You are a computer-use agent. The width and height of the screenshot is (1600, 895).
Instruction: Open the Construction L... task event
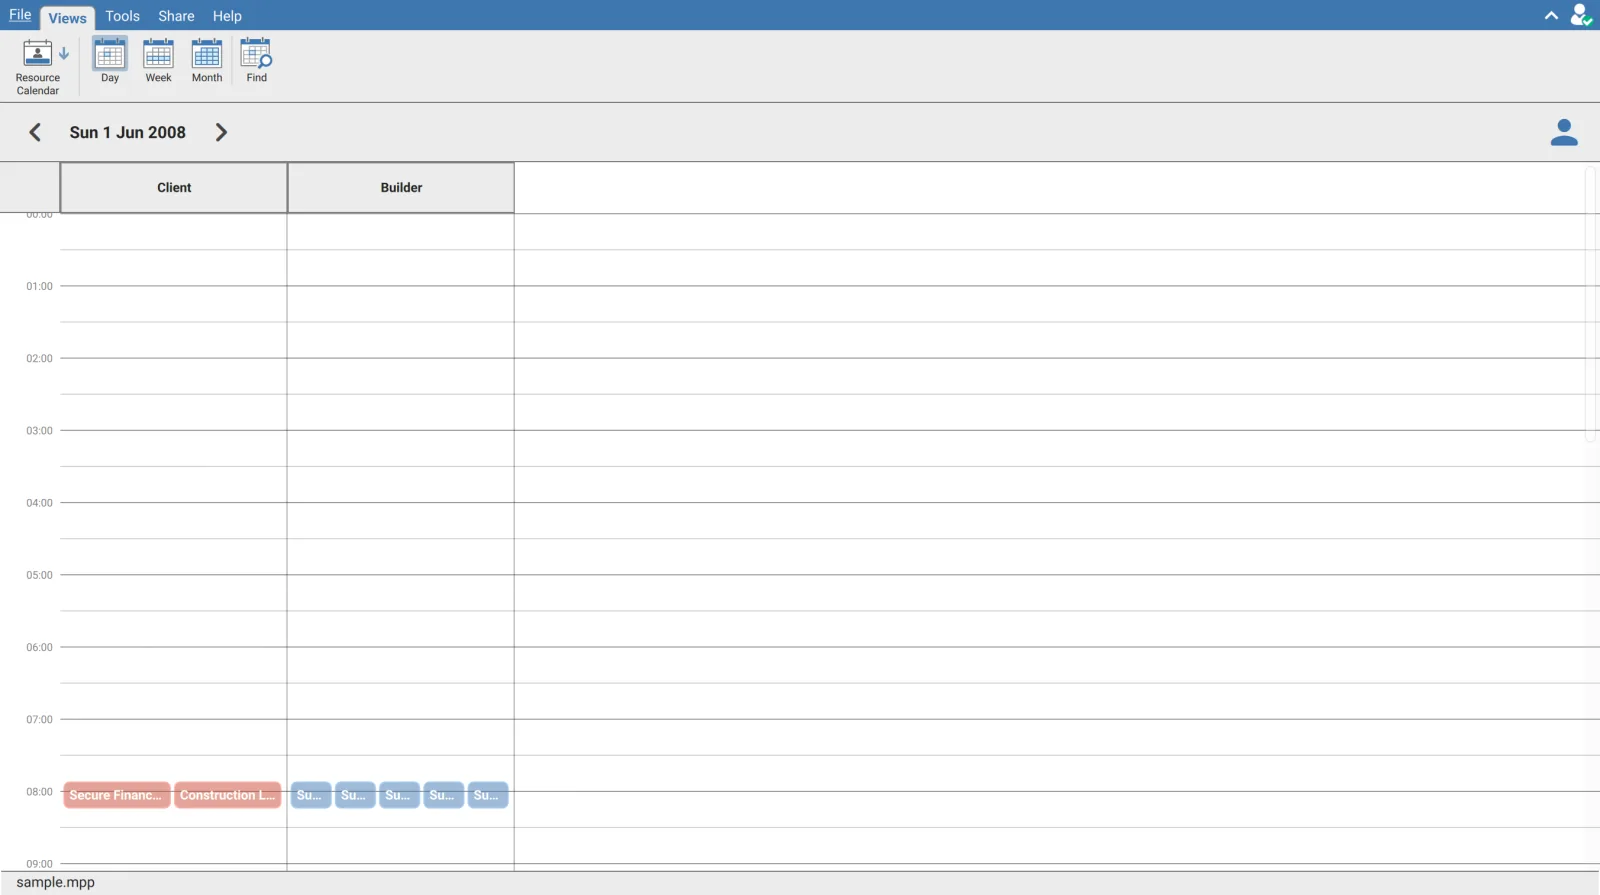(x=227, y=795)
